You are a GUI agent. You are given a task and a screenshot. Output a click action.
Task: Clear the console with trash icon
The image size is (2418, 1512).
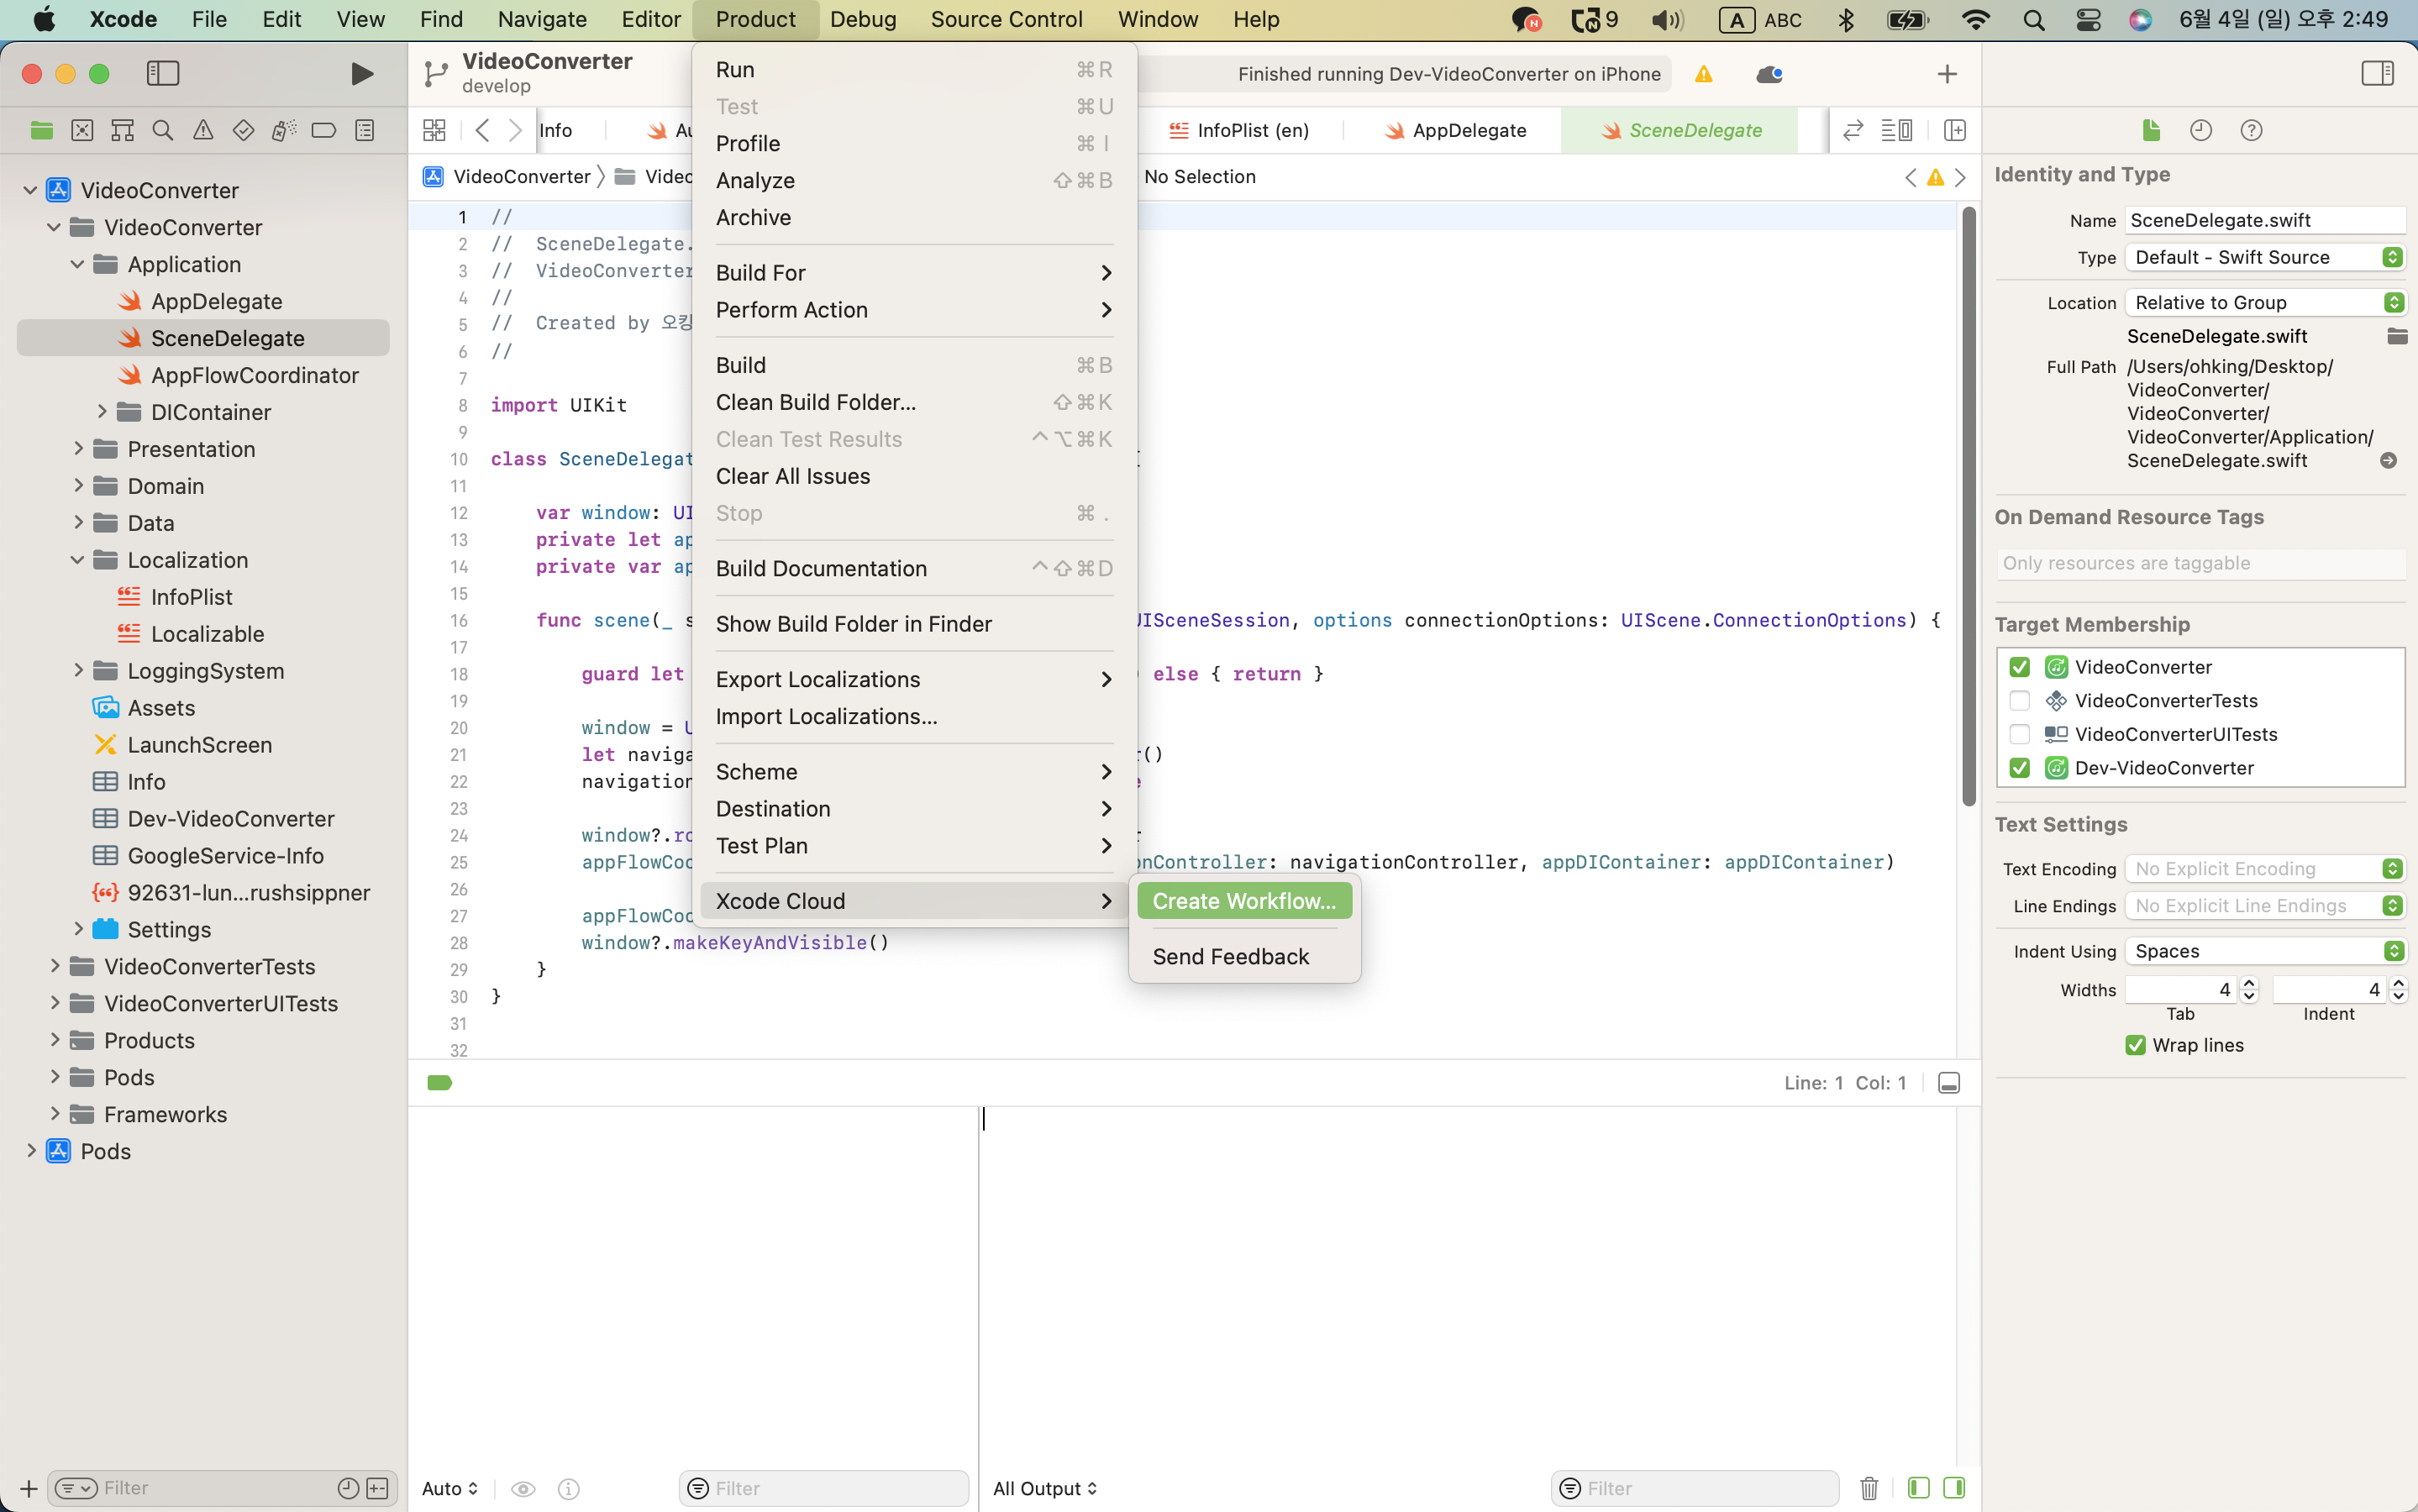tap(1868, 1488)
